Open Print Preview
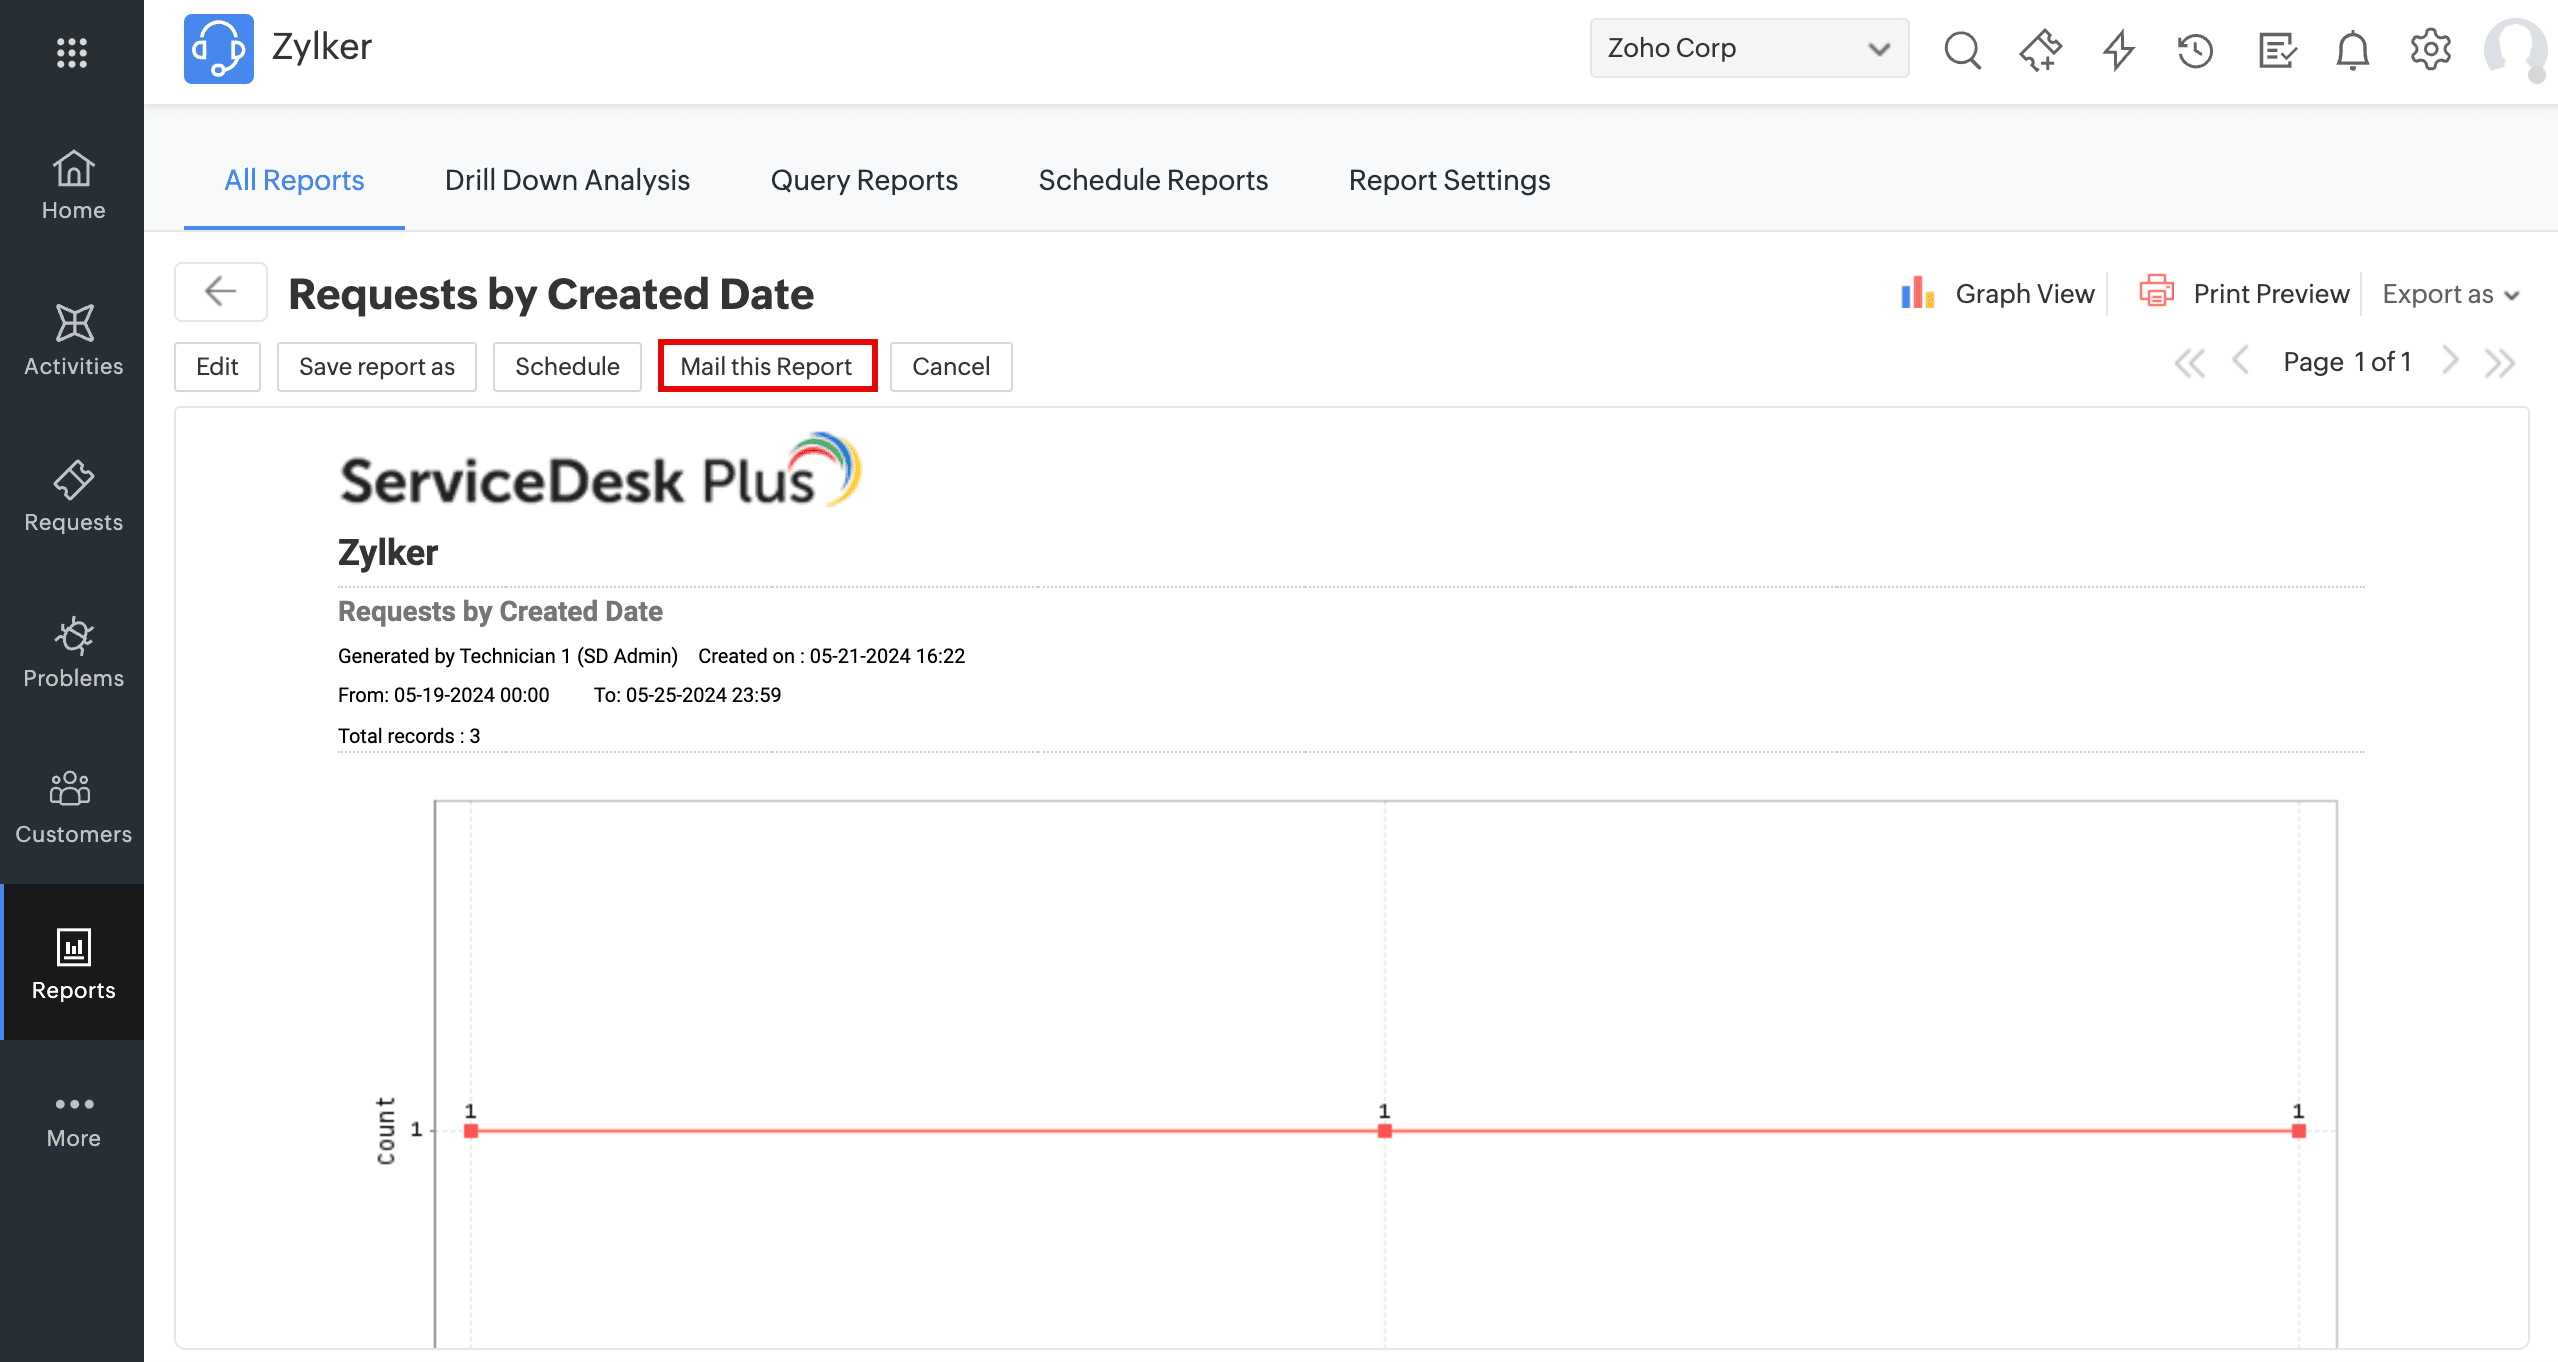Screen dimensions: 2558x1362 (x=2244, y=293)
